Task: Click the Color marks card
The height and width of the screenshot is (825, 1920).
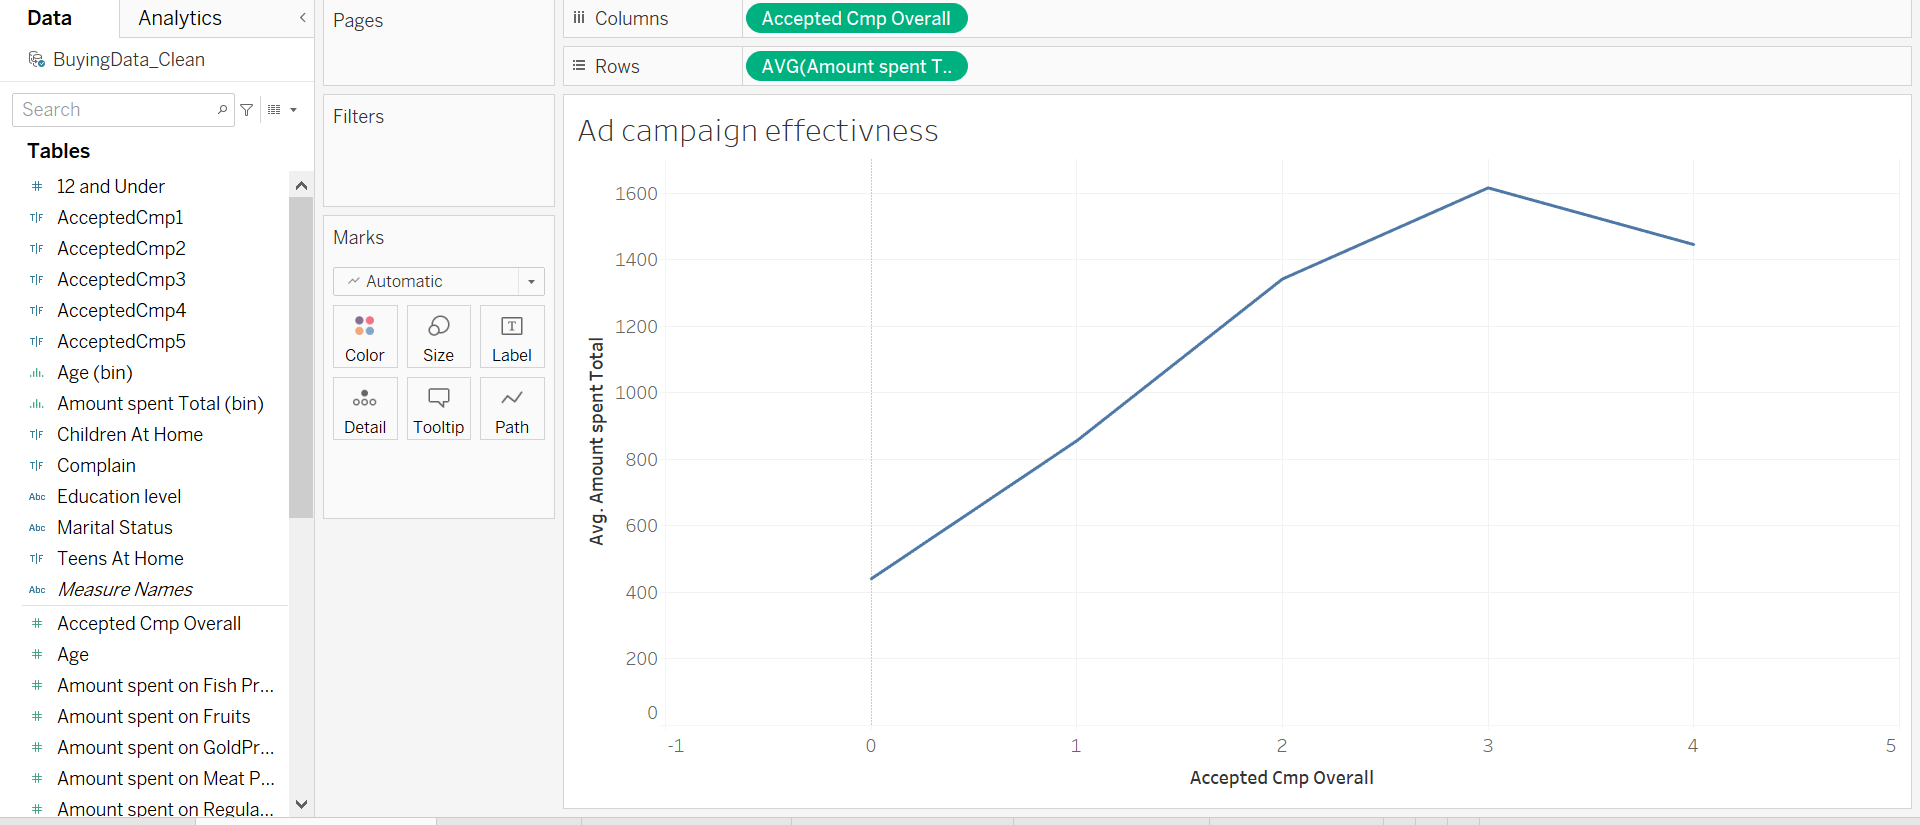Action: pyautogui.click(x=365, y=337)
